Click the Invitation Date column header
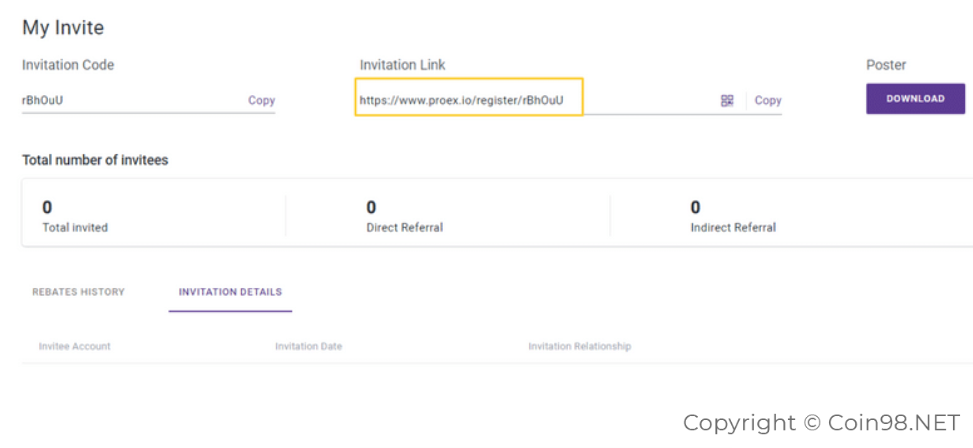Screen dimensions: 973x448 308,346
